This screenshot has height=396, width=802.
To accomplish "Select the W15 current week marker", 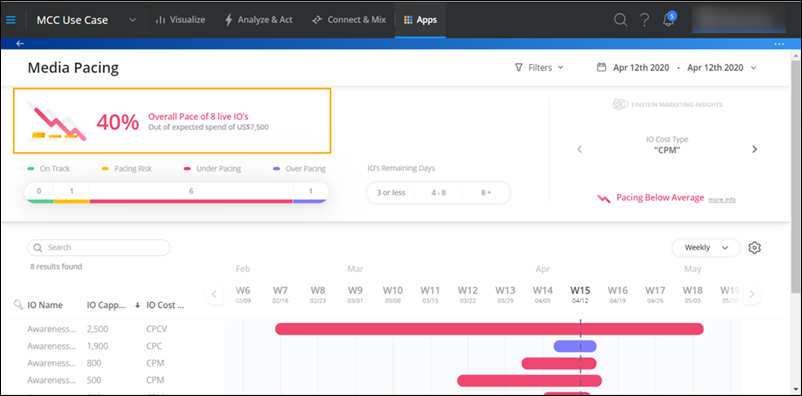I will pyautogui.click(x=580, y=295).
